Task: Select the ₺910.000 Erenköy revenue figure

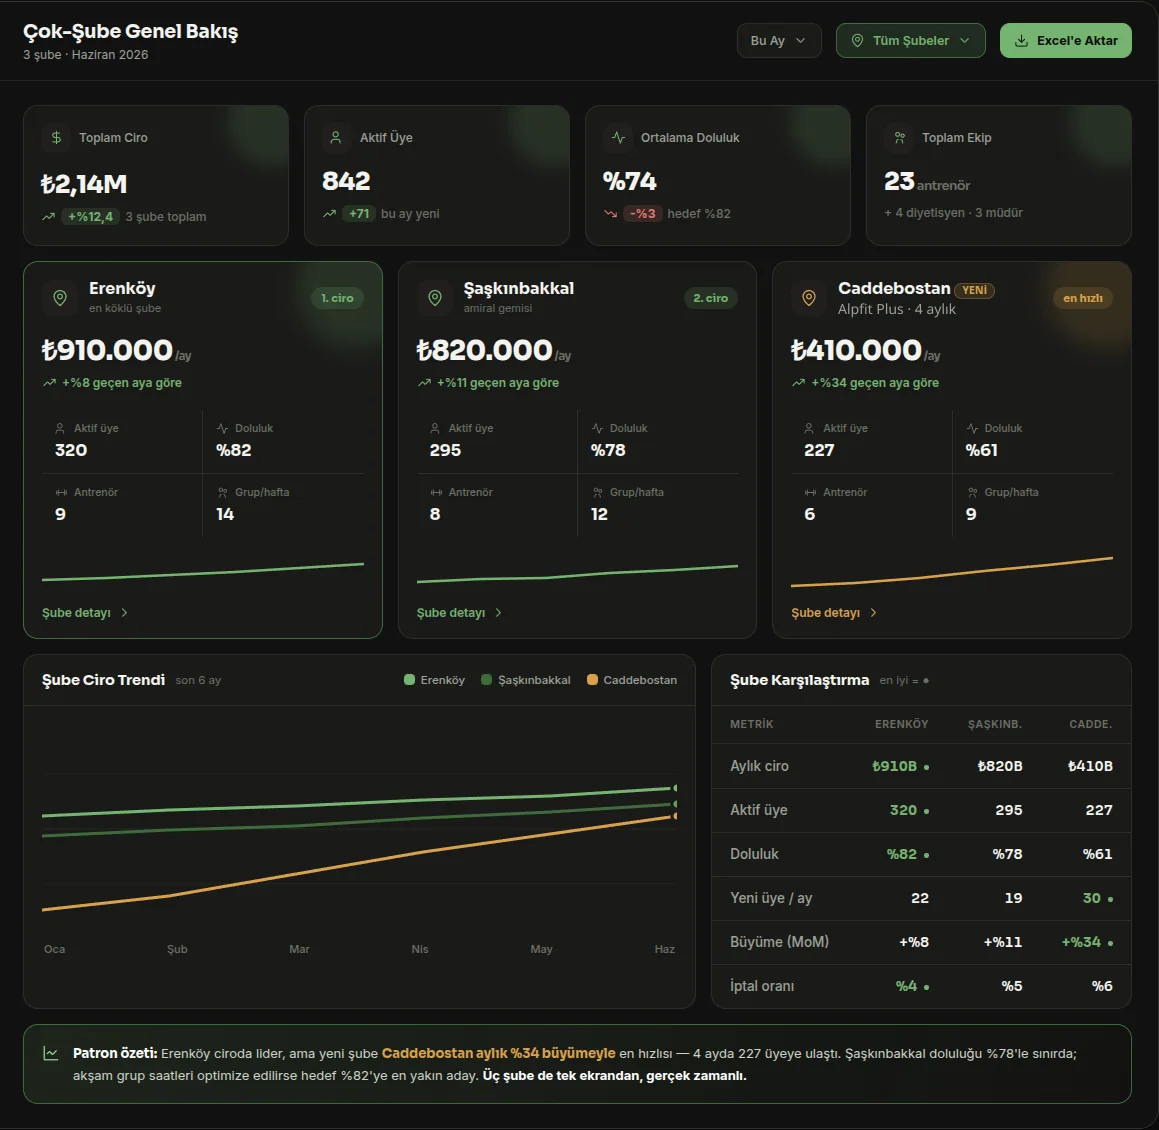Action: point(107,350)
